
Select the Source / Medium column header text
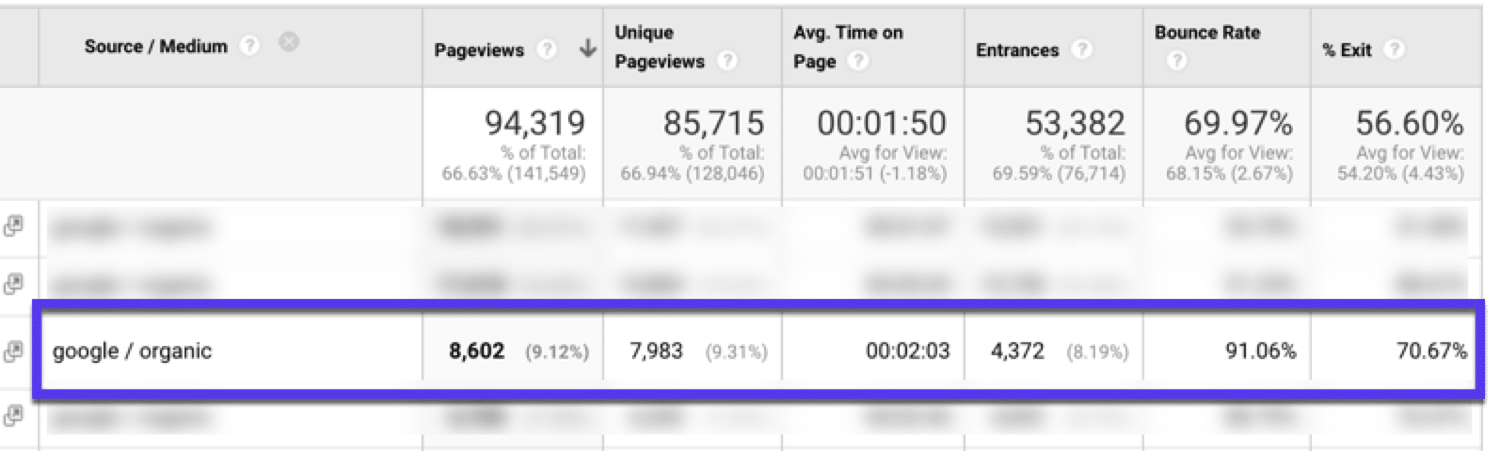click(x=156, y=47)
